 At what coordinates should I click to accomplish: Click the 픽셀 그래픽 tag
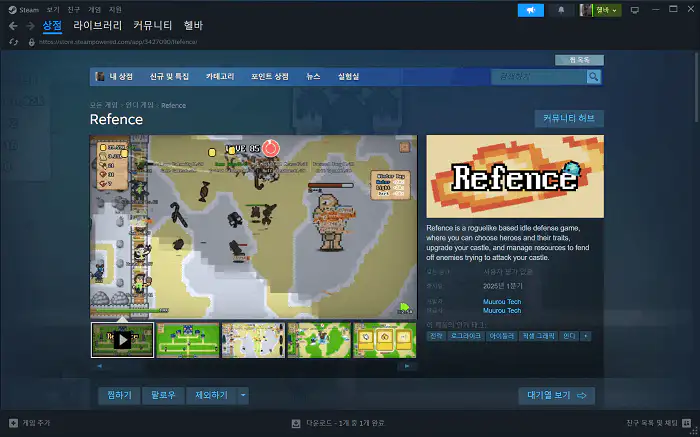538,336
